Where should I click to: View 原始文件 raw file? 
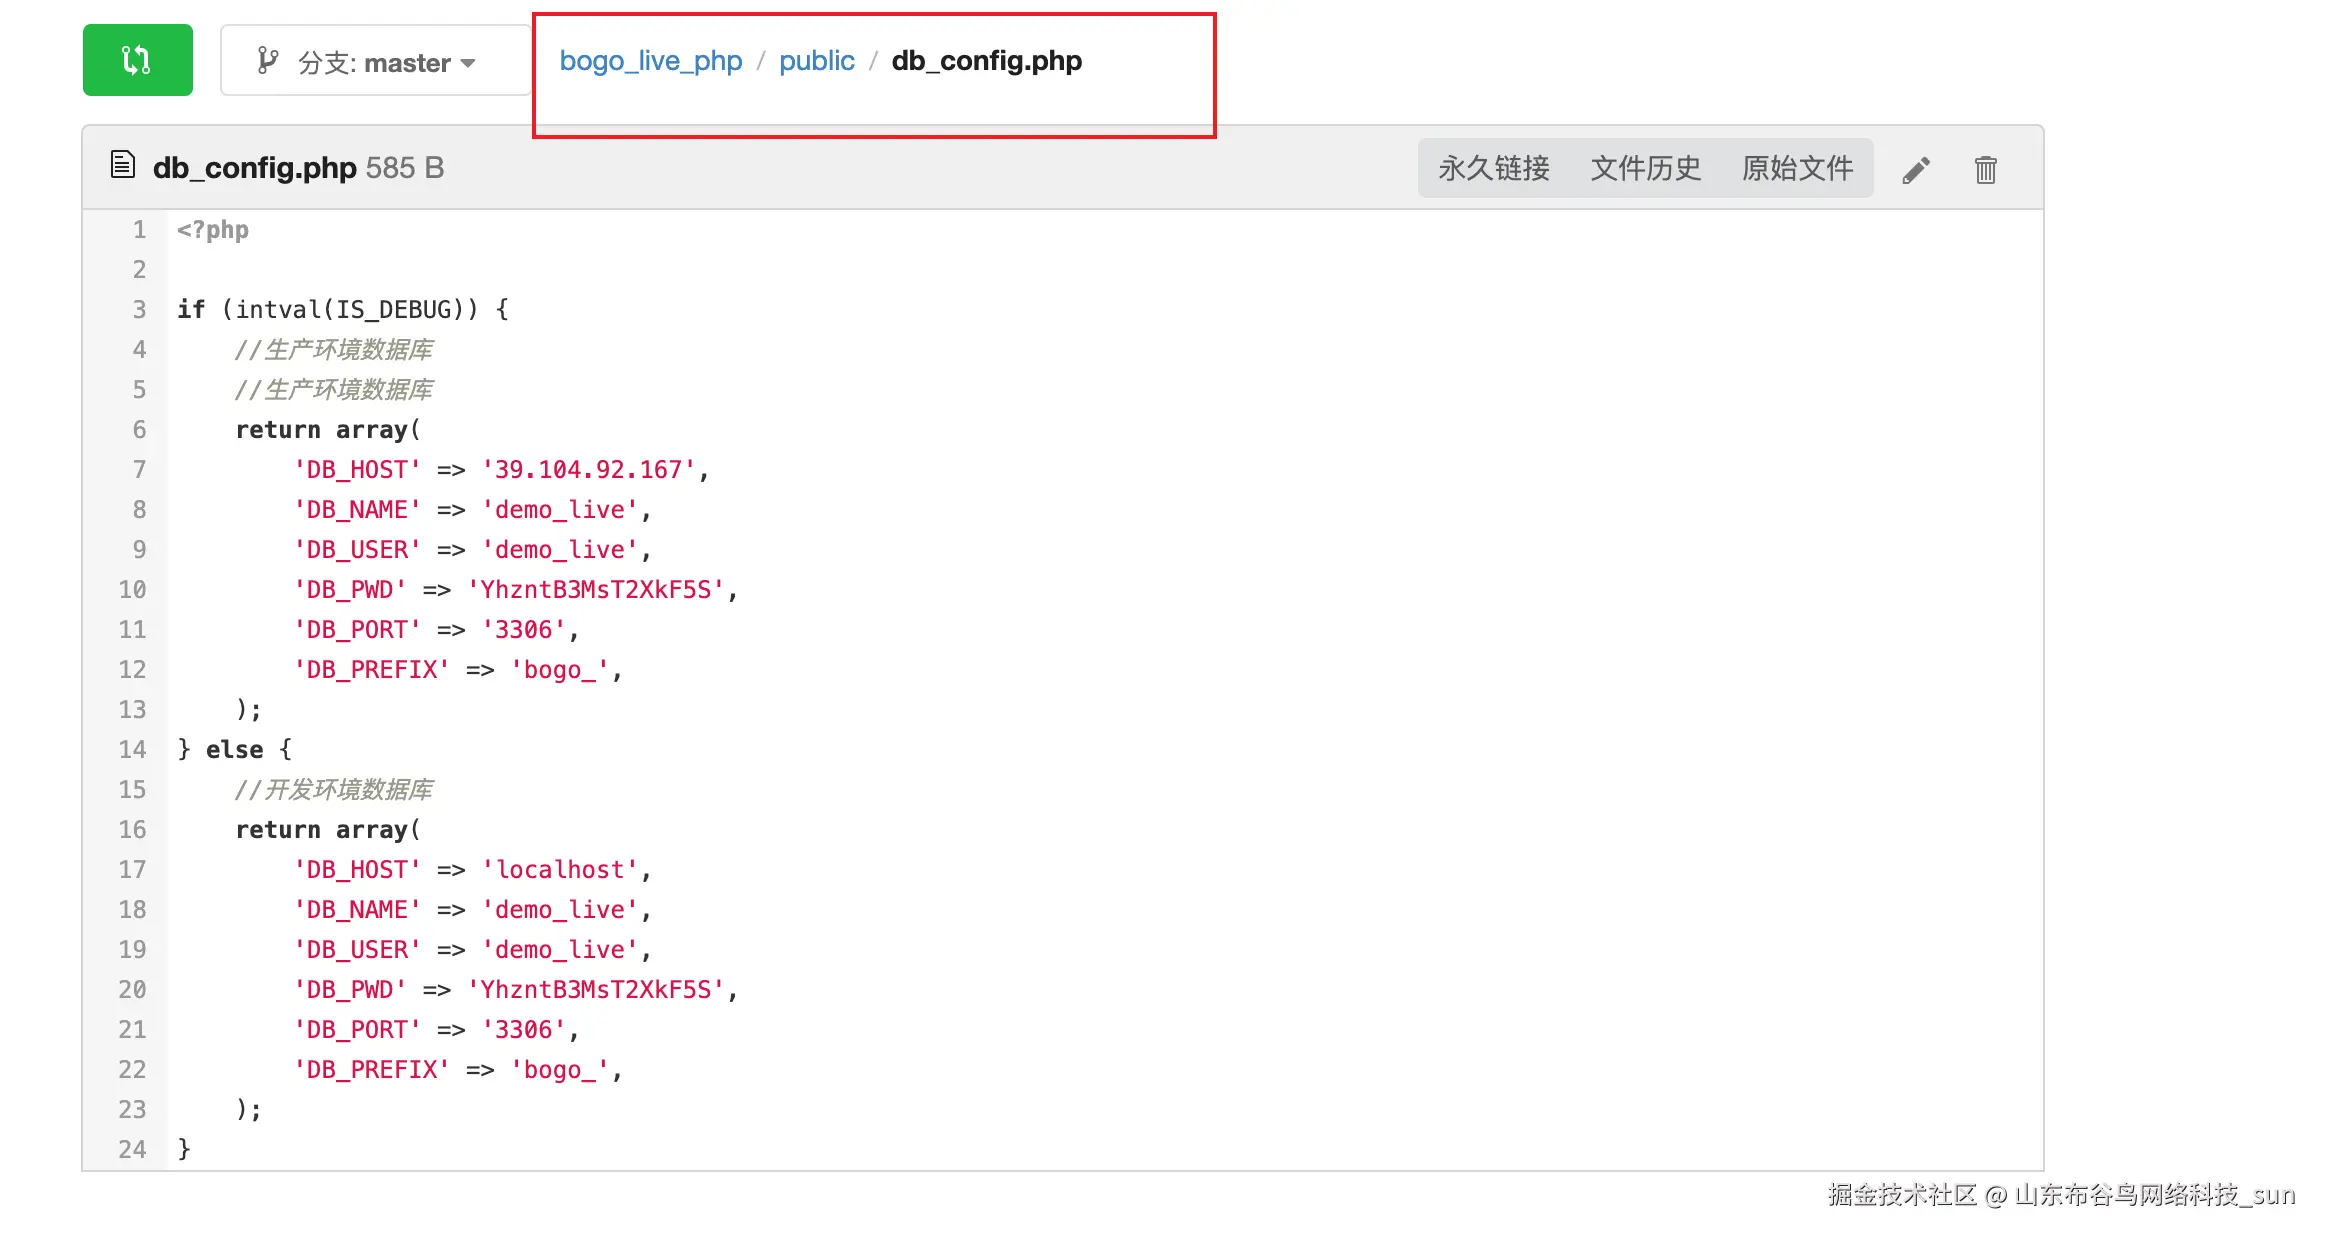click(x=1797, y=168)
